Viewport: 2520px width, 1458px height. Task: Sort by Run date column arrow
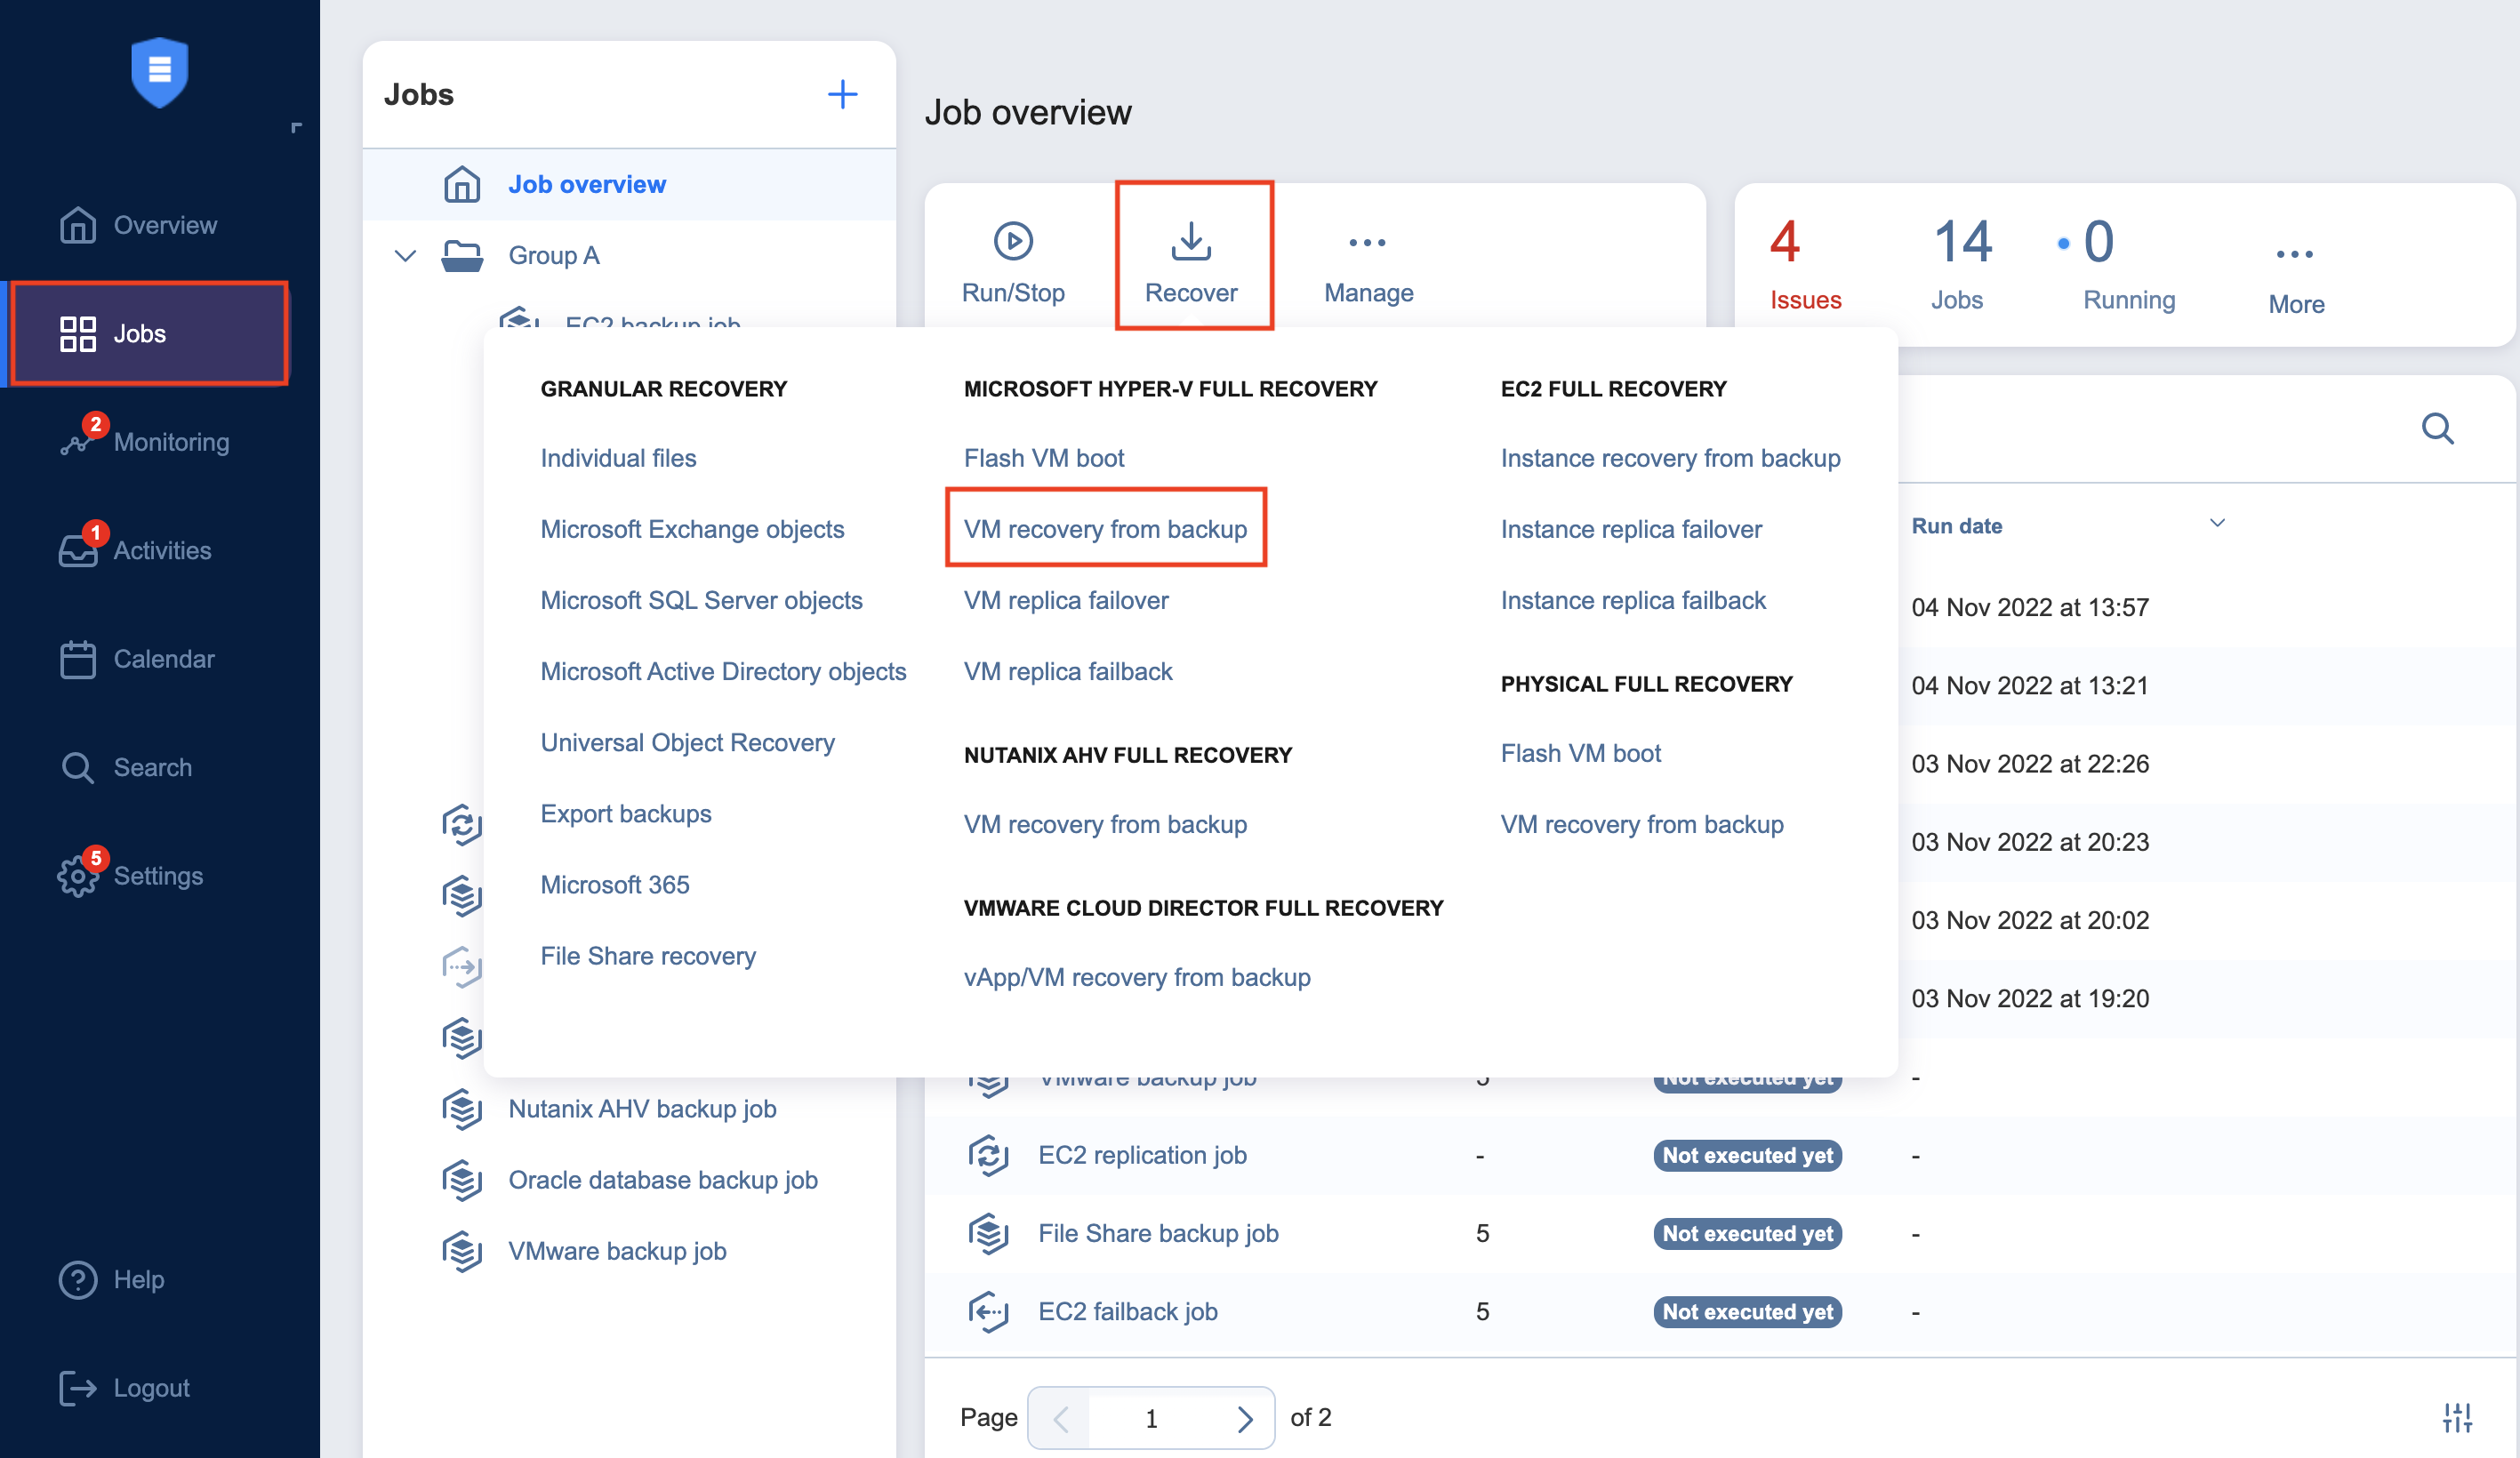(2216, 523)
